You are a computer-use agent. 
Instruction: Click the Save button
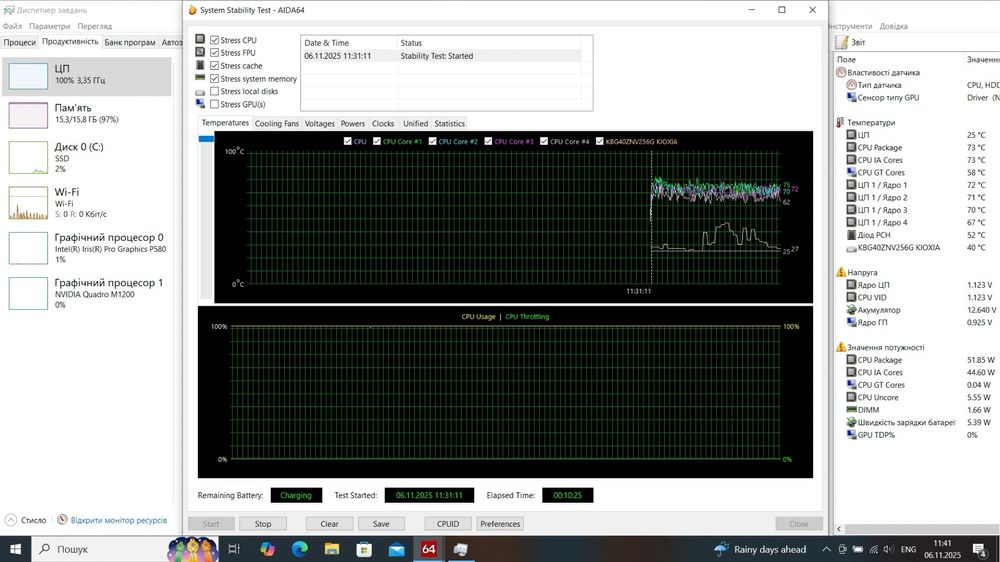tap(381, 524)
